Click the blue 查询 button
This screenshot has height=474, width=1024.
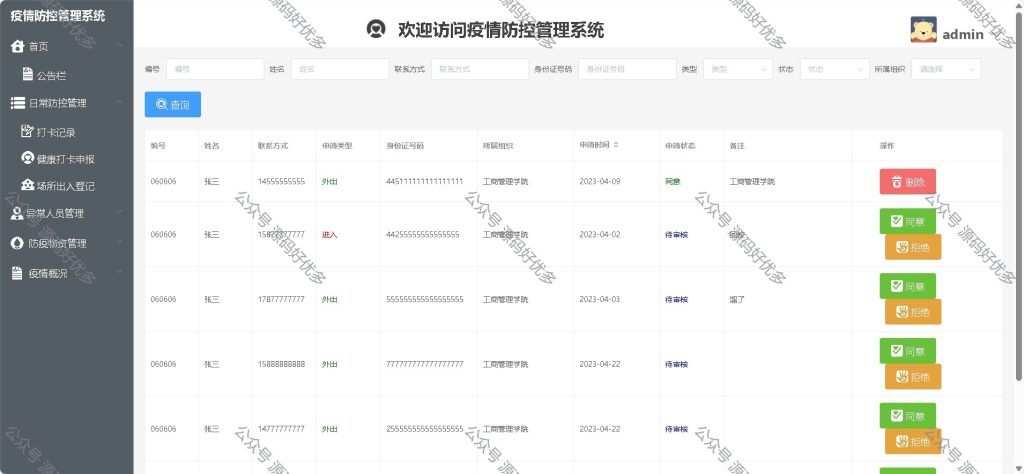pos(172,104)
